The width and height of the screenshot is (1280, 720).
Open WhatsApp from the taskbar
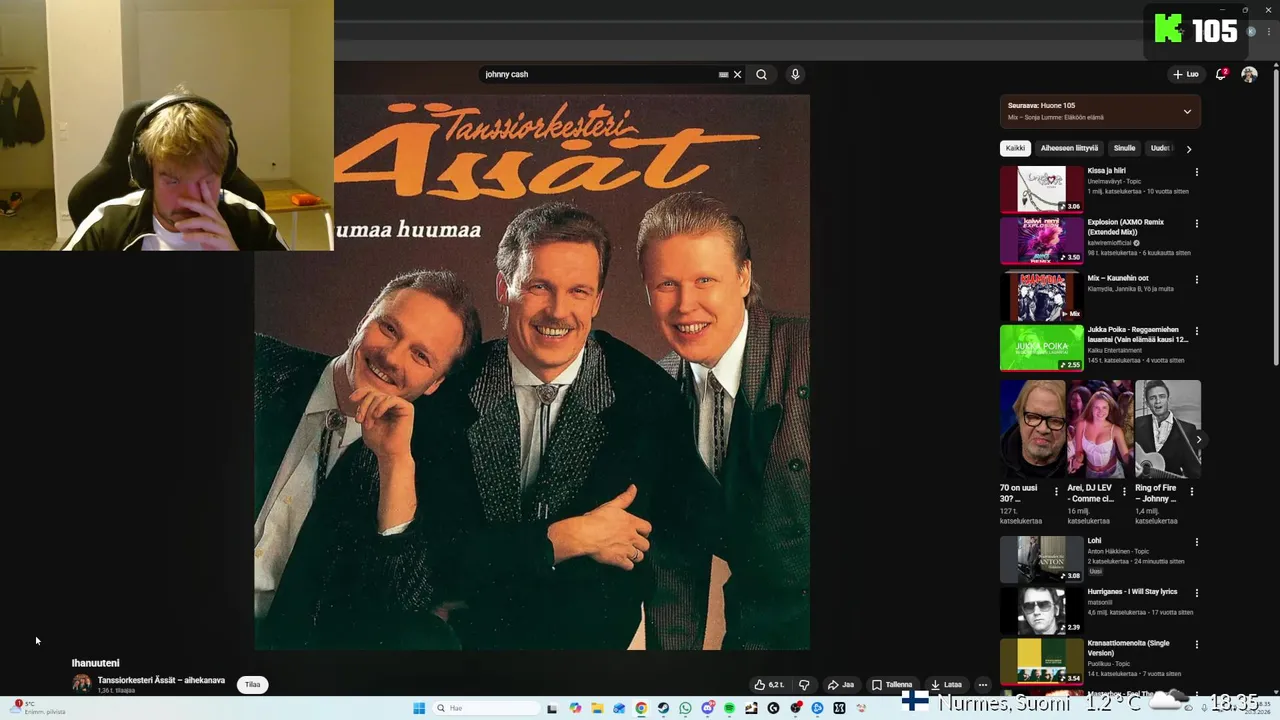click(x=685, y=708)
